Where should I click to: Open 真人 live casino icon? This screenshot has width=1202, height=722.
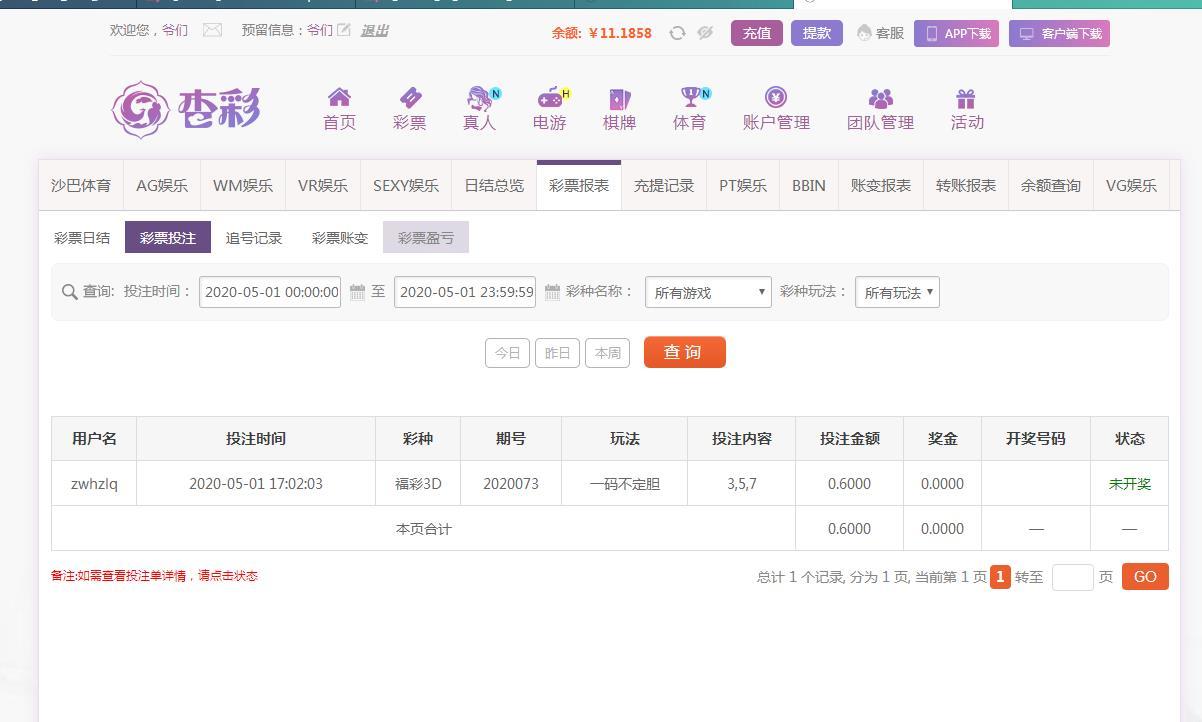click(481, 98)
